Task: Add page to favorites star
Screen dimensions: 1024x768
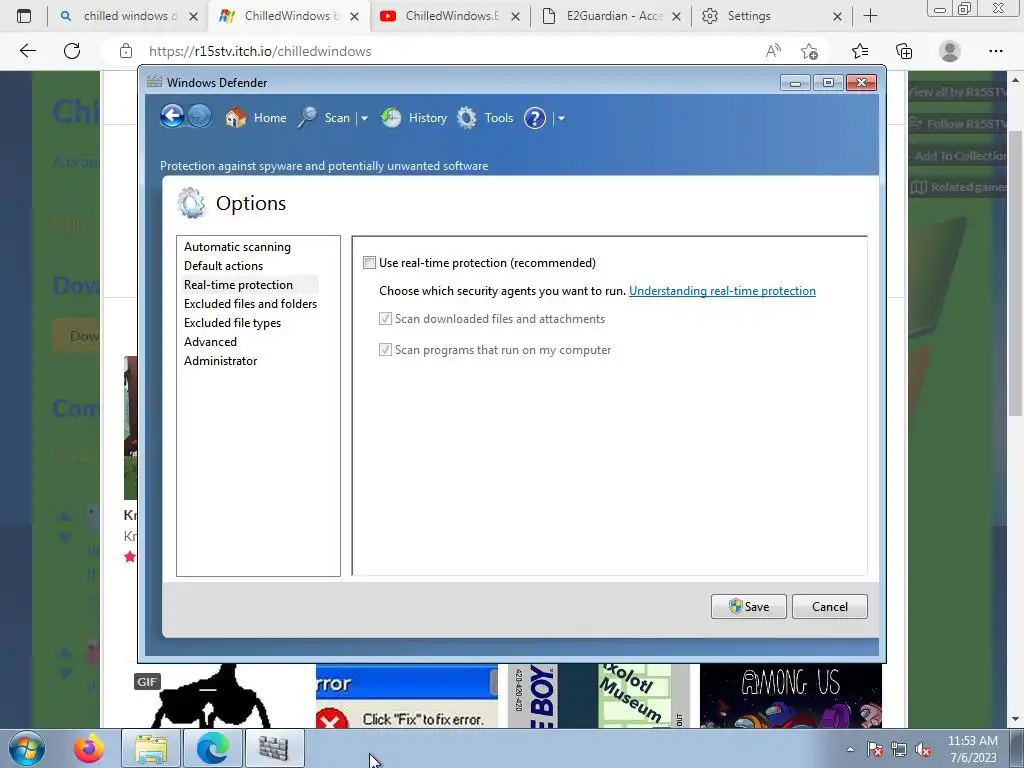Action: point(810,51)
